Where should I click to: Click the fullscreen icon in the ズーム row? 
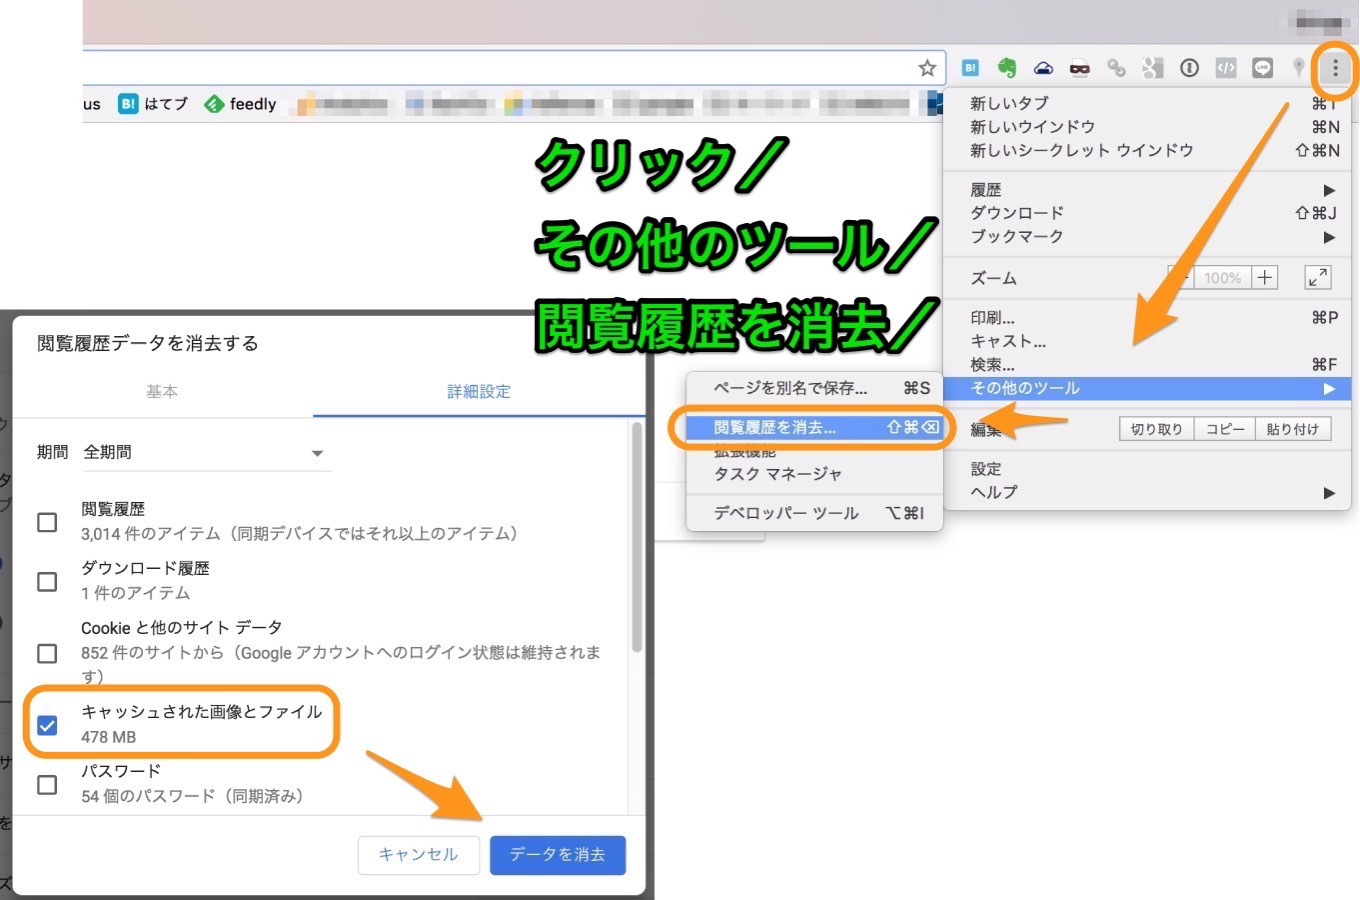pyautogui.click(x=1318, y=277)
